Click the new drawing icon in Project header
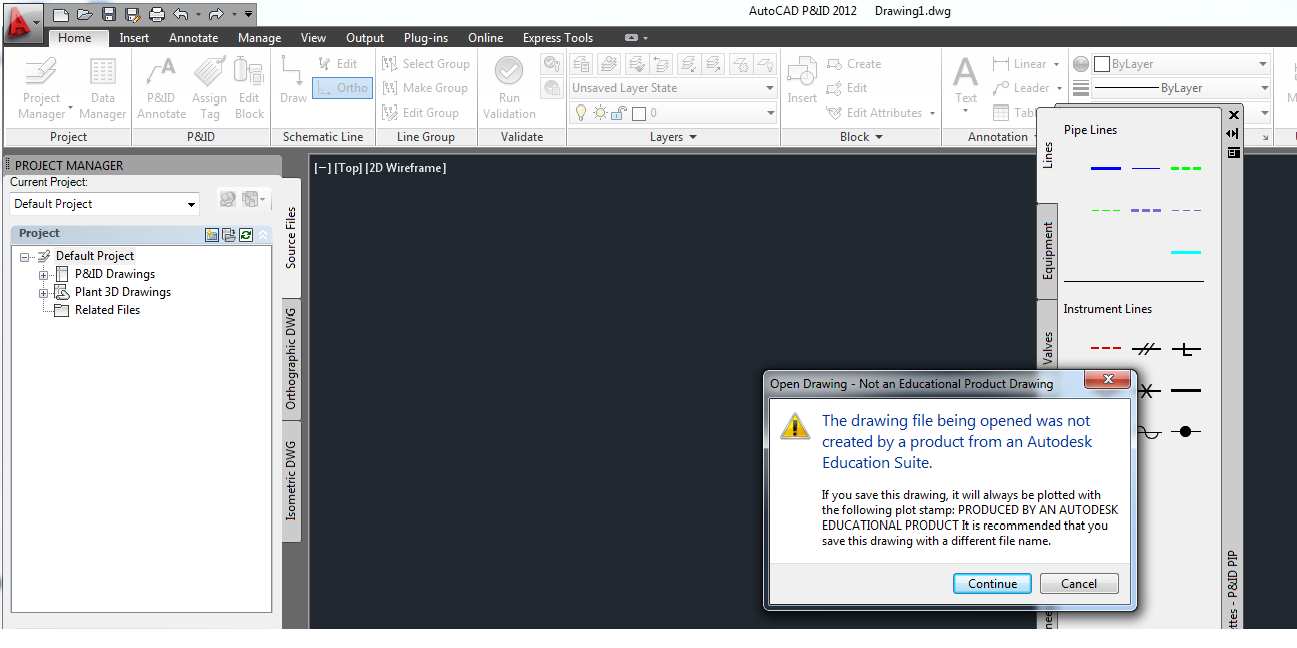This screenshot has width=1297, height=648. (x=212, y=234)
